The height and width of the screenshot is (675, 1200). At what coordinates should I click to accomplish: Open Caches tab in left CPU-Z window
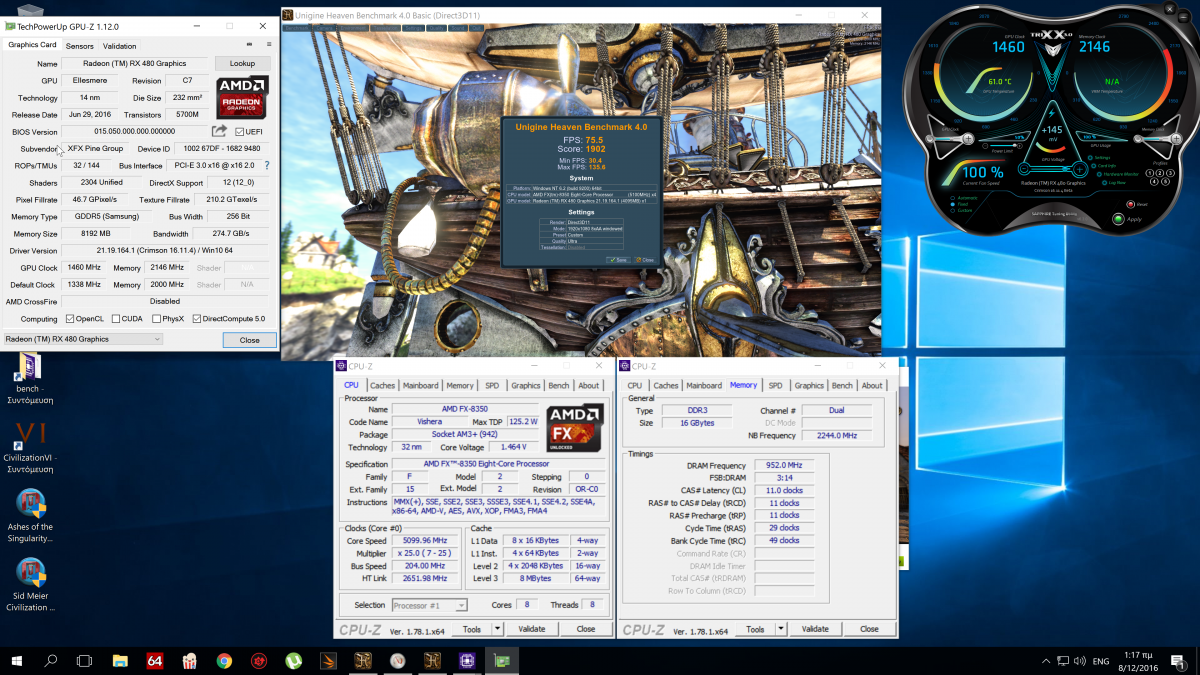coord(382,385)
